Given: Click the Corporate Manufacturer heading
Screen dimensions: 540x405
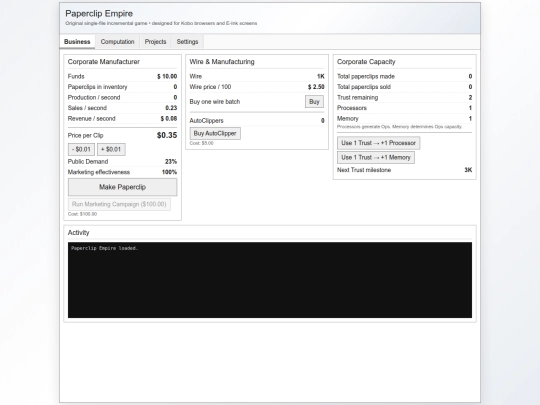Looking at the screenshot, I should tap(104, 62).
